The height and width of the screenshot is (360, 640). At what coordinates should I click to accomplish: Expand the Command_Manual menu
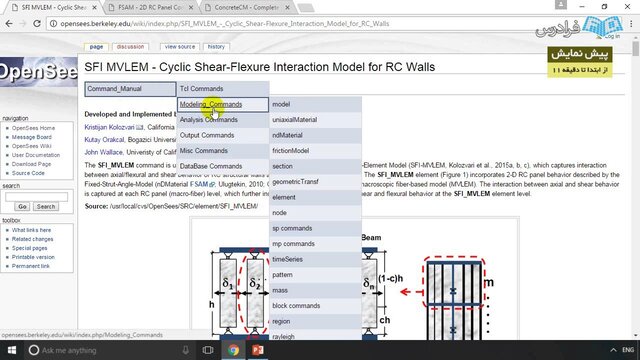point(130,89)
